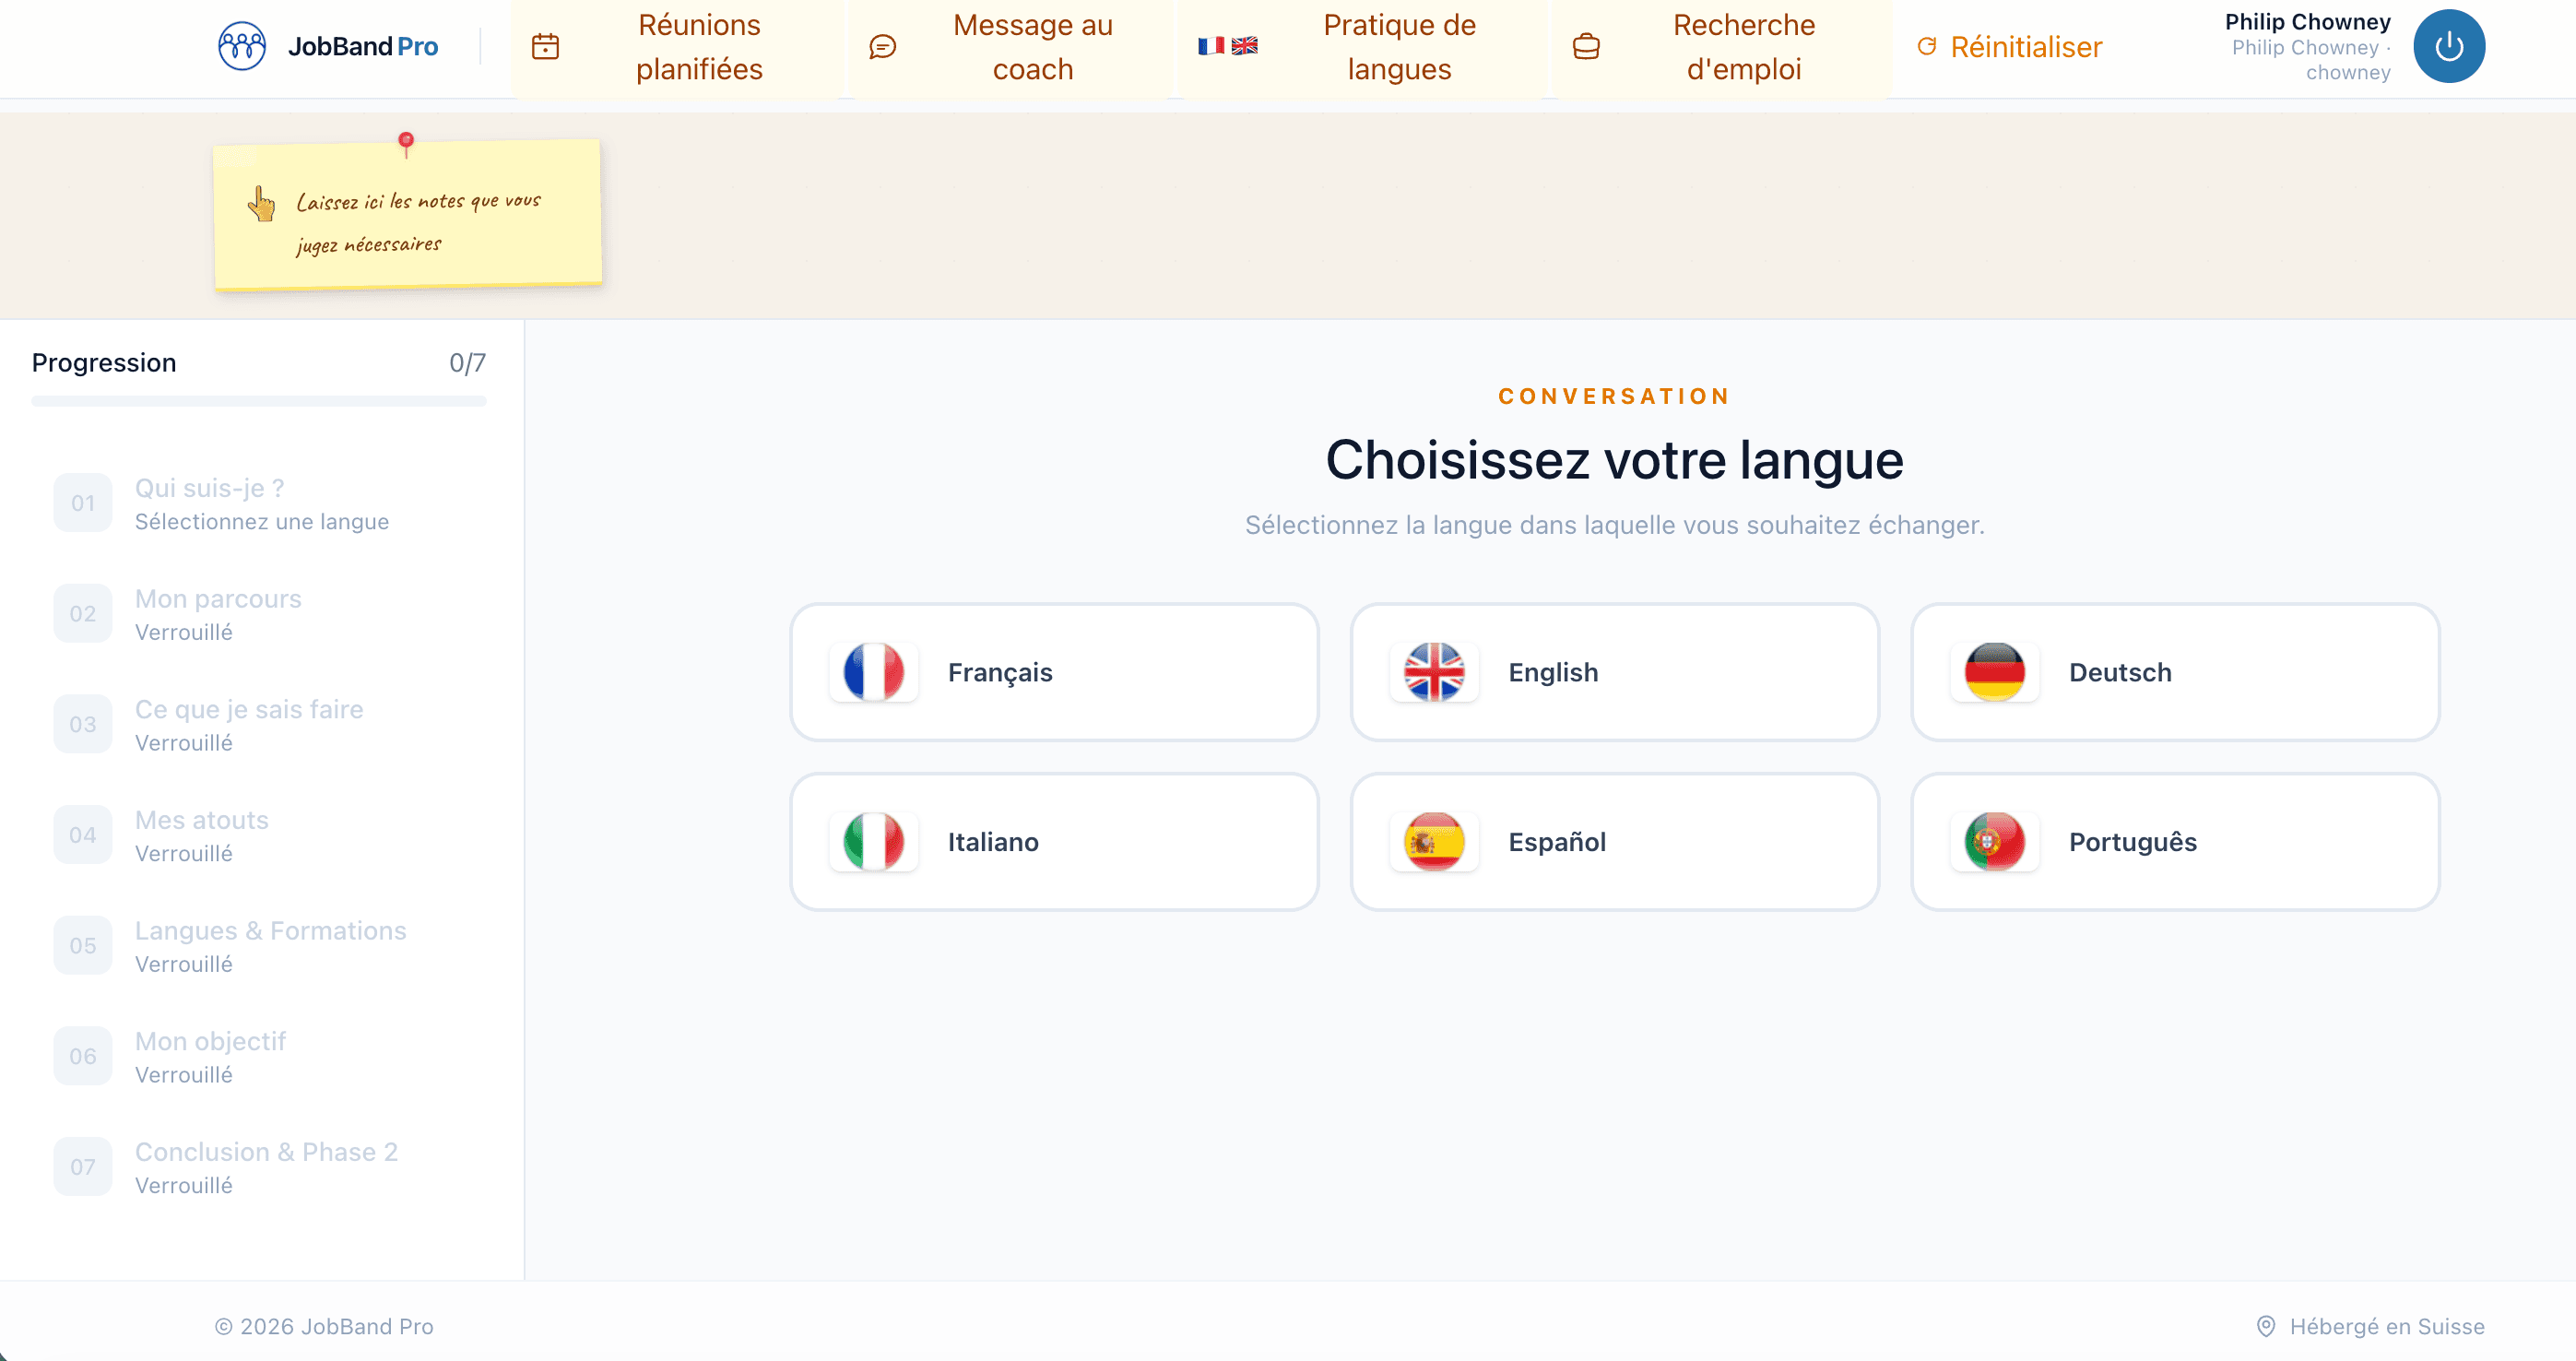Click the calendar icon for planned meetings
Viewport: 2576px width, 1361px height.
(545, 47)
